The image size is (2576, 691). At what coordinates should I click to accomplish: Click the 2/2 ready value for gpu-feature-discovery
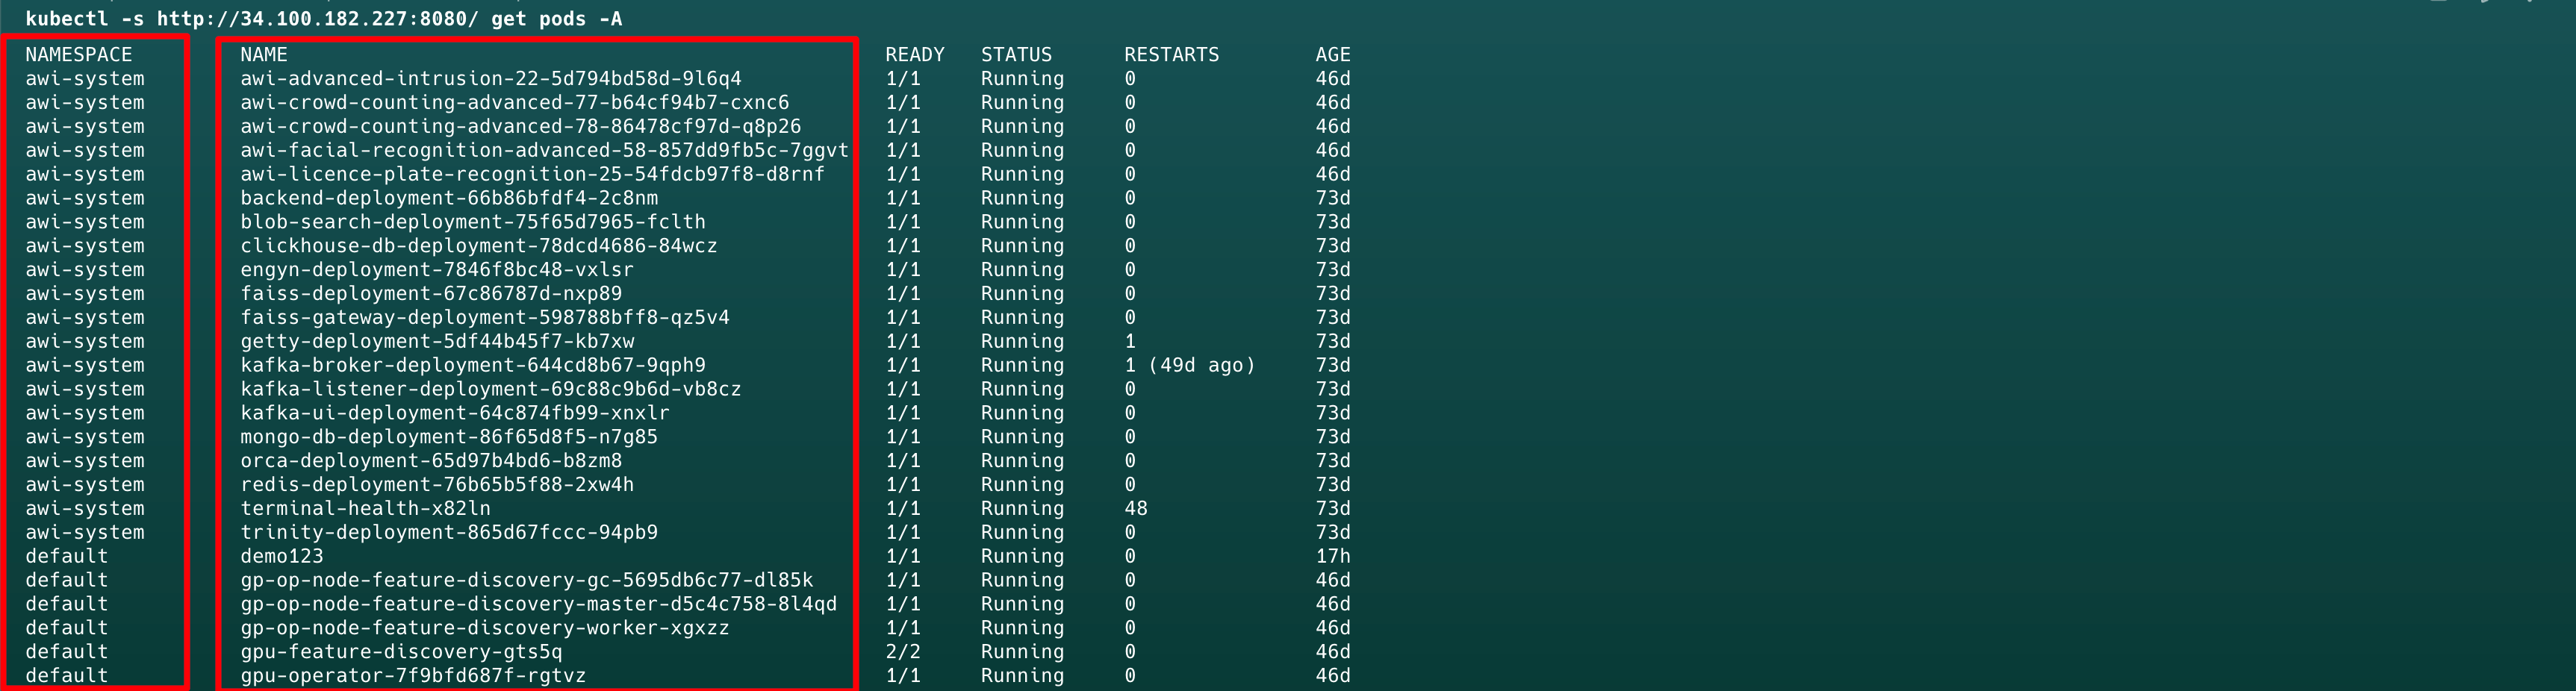coord(902,652)
